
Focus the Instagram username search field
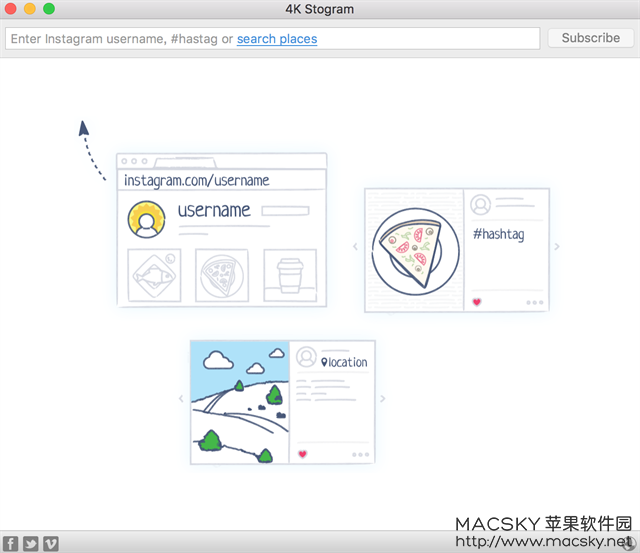click(273, 39)
